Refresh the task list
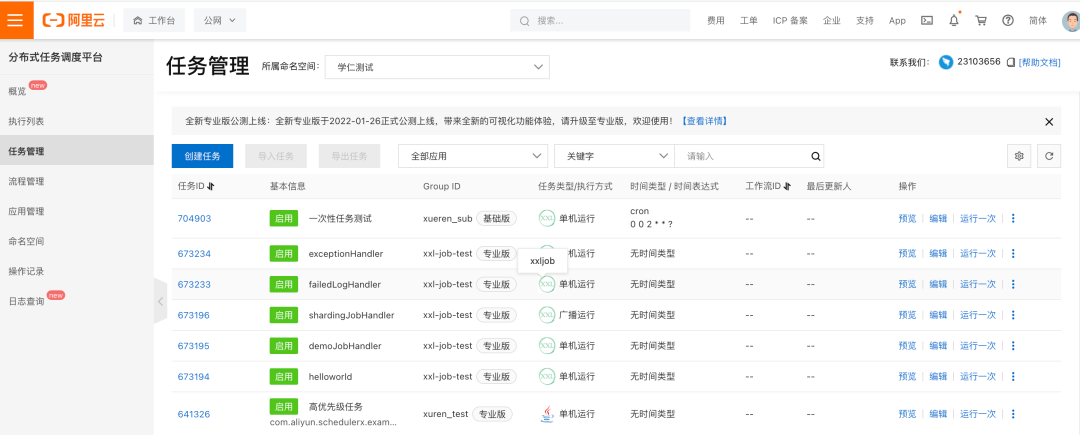Screen dimensions: 1080x435 [x=1049, y=156]
